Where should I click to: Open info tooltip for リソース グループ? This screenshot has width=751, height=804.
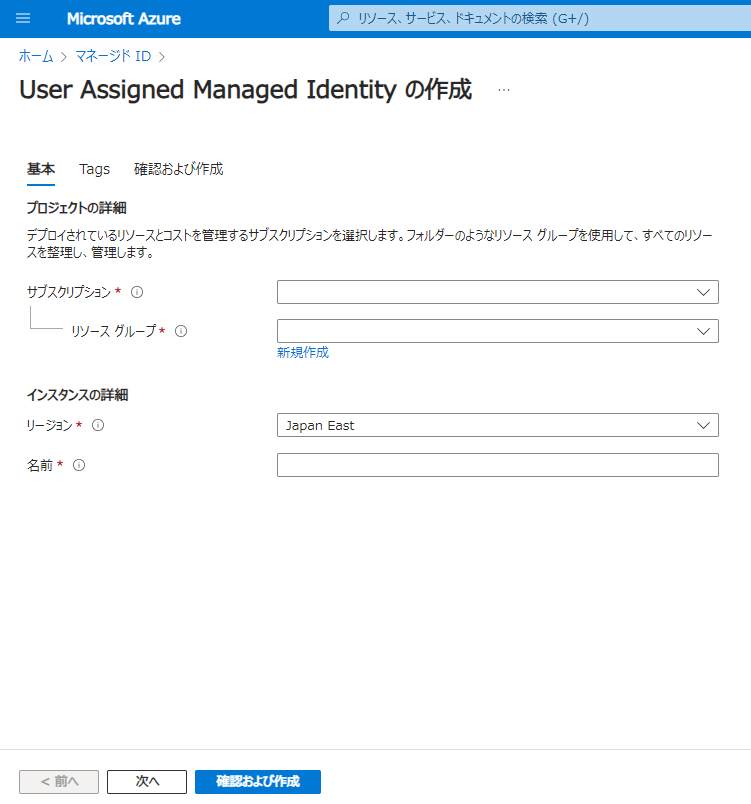pyautogui.click(x=181, y=331)
